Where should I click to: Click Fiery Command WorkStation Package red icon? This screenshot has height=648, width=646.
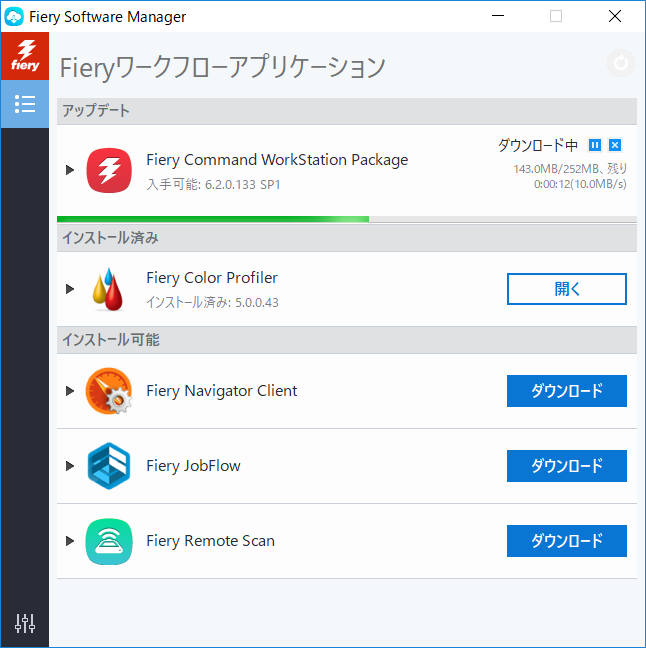pos(109,170)
